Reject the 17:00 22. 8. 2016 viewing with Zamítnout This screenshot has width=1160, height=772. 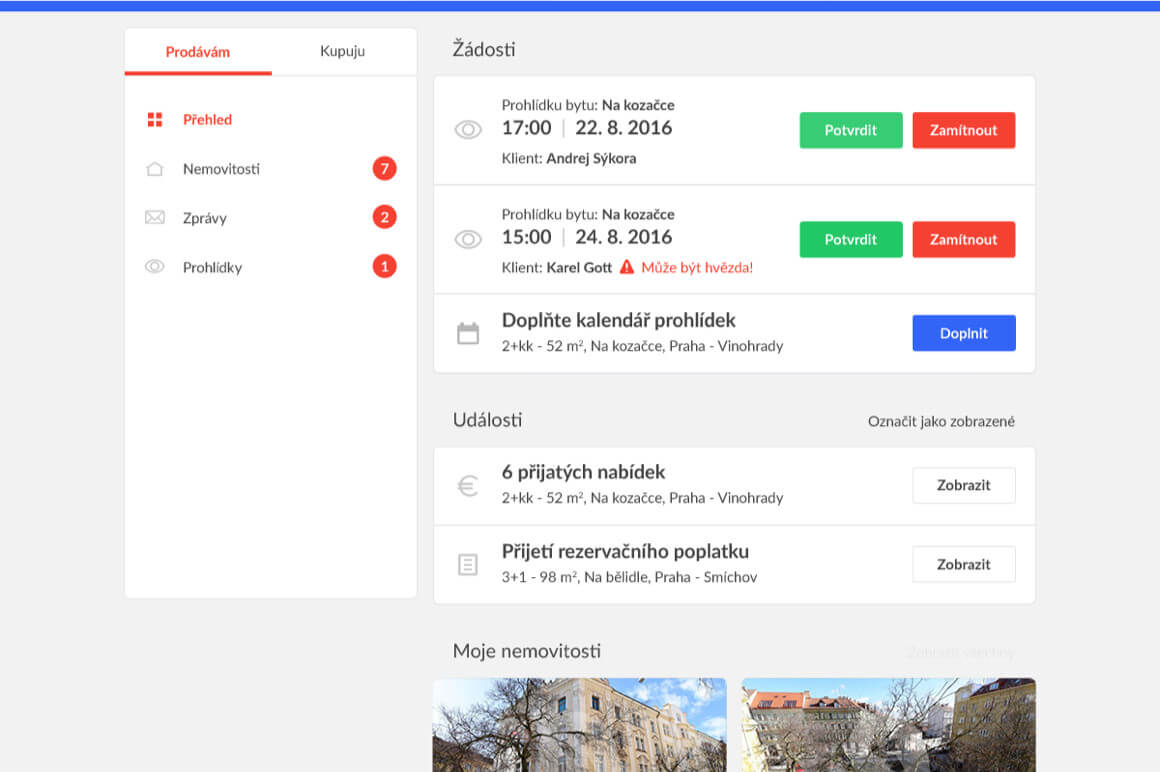click(963, 130)
